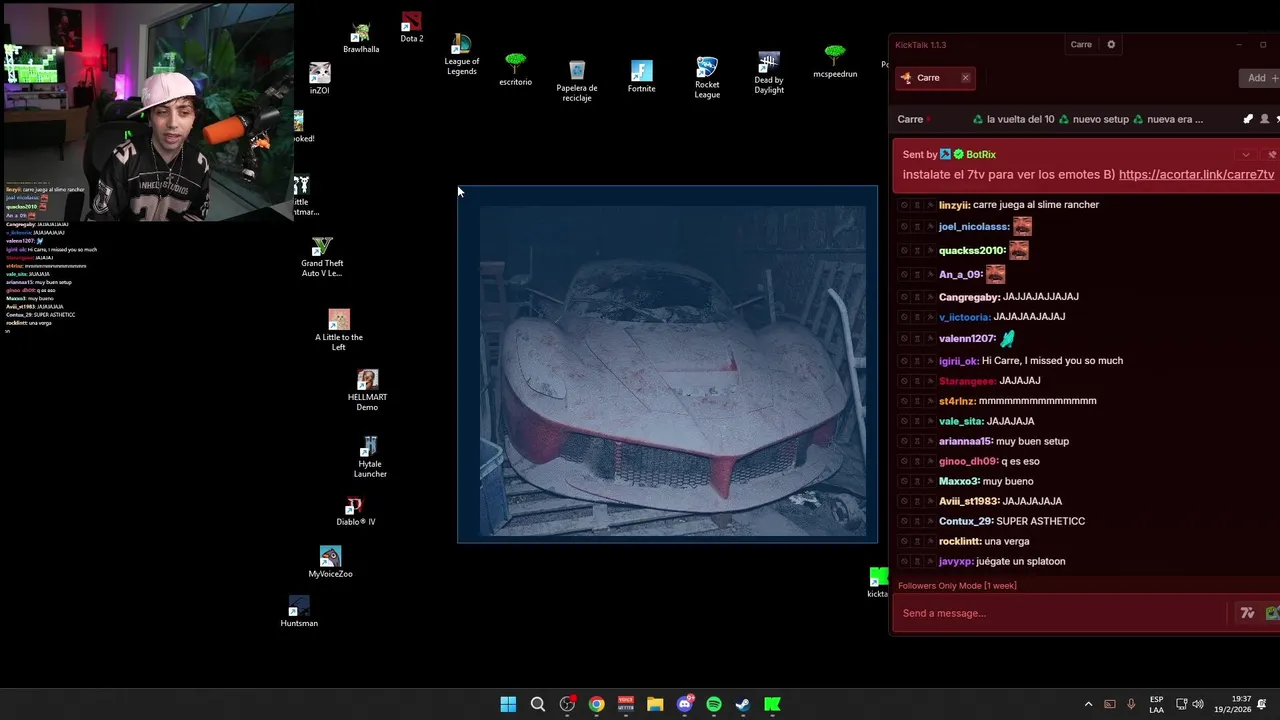
Task: Open the user icon in chat header
Action: [1264, 119]
